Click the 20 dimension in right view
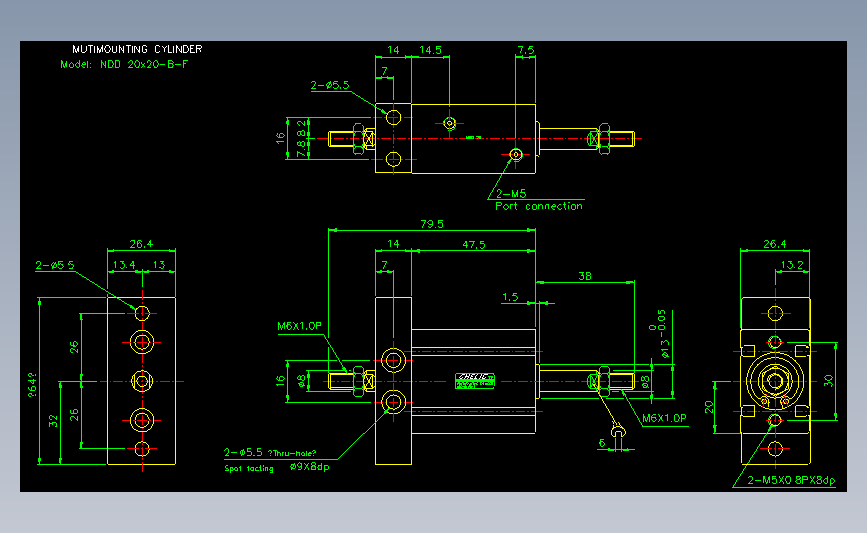This screenshot has width=867, height=533. point(709,407)
